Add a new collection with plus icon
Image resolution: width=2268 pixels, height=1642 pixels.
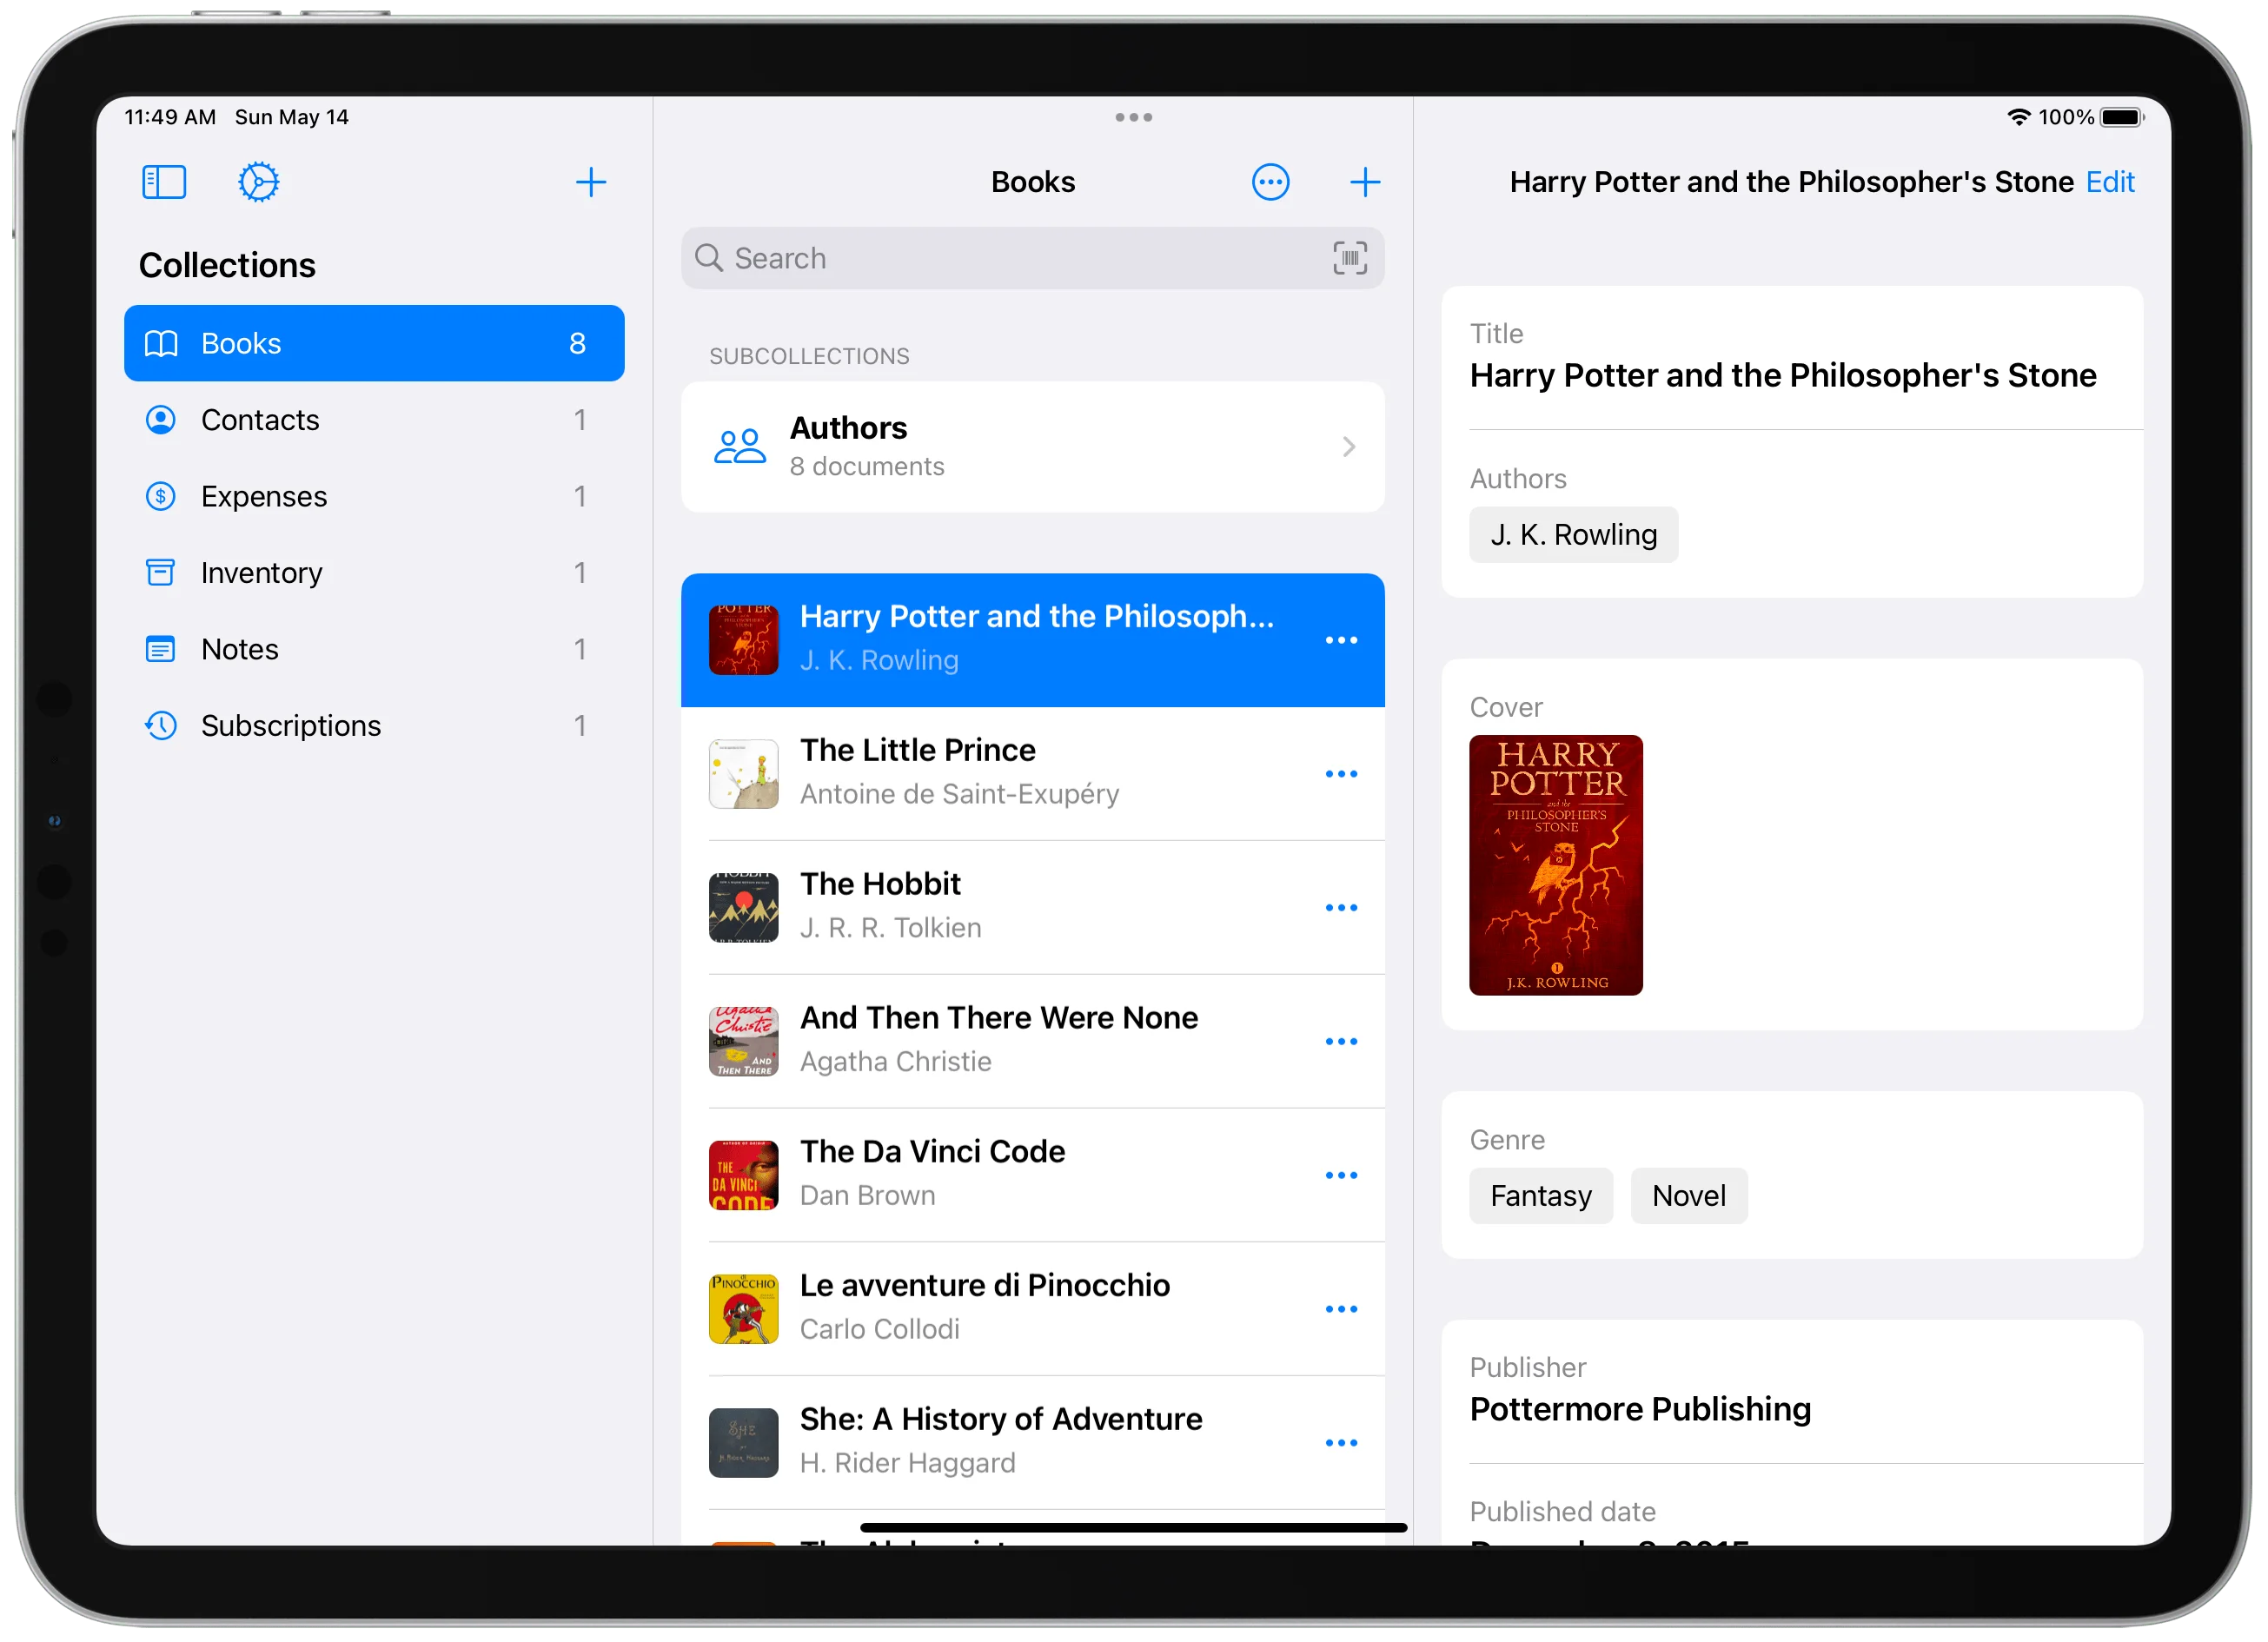click(591, 182)
